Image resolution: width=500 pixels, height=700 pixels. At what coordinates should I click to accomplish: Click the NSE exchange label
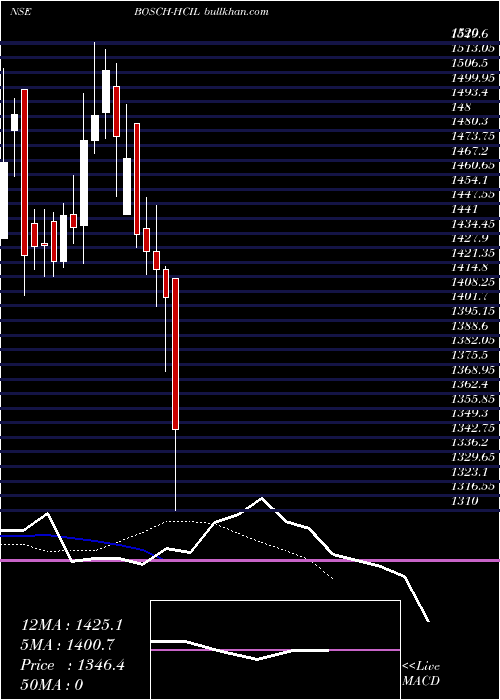[x=21, y=12]
